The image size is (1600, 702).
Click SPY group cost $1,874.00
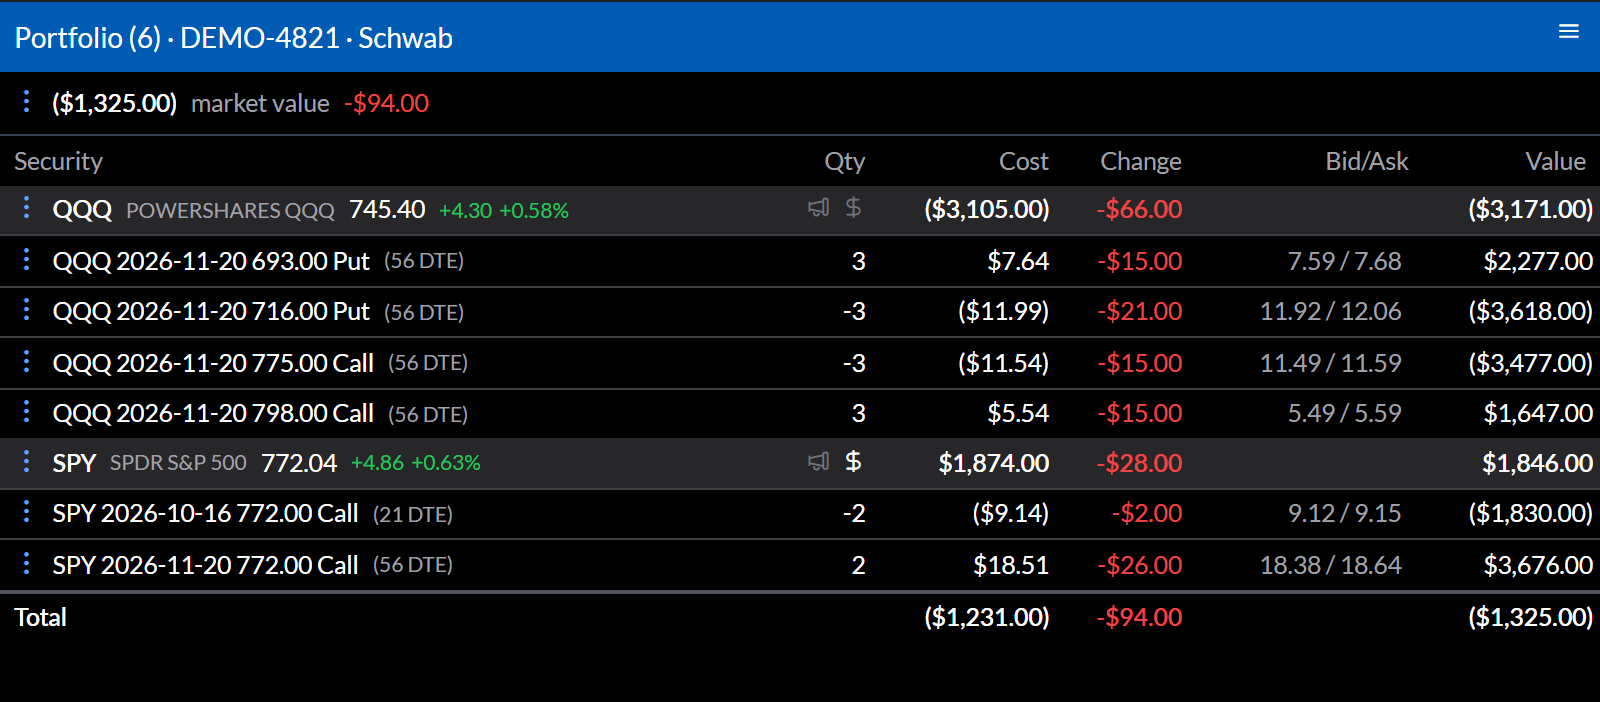click(x=994, y=463)
